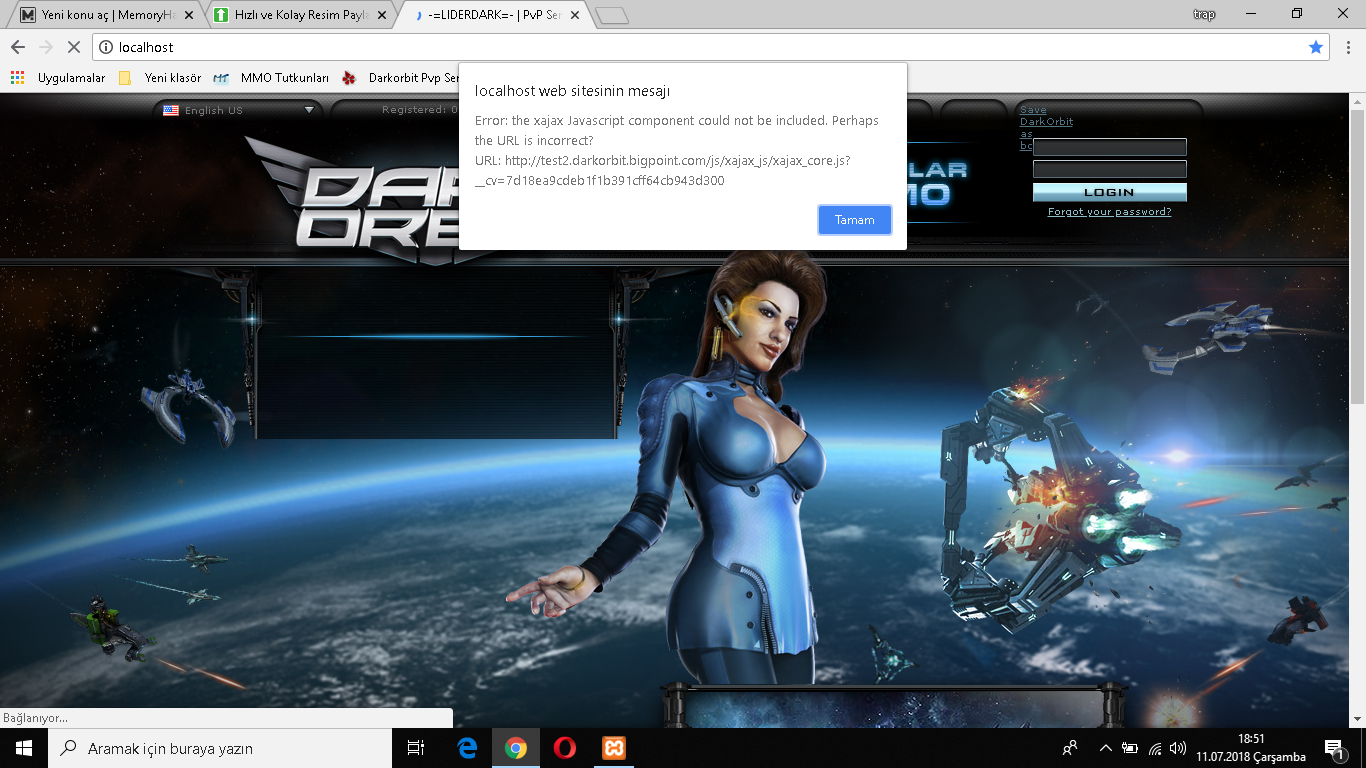Click the Tamam button in the alert
This screenshot has height=768, width=1366.
point(855,220)
